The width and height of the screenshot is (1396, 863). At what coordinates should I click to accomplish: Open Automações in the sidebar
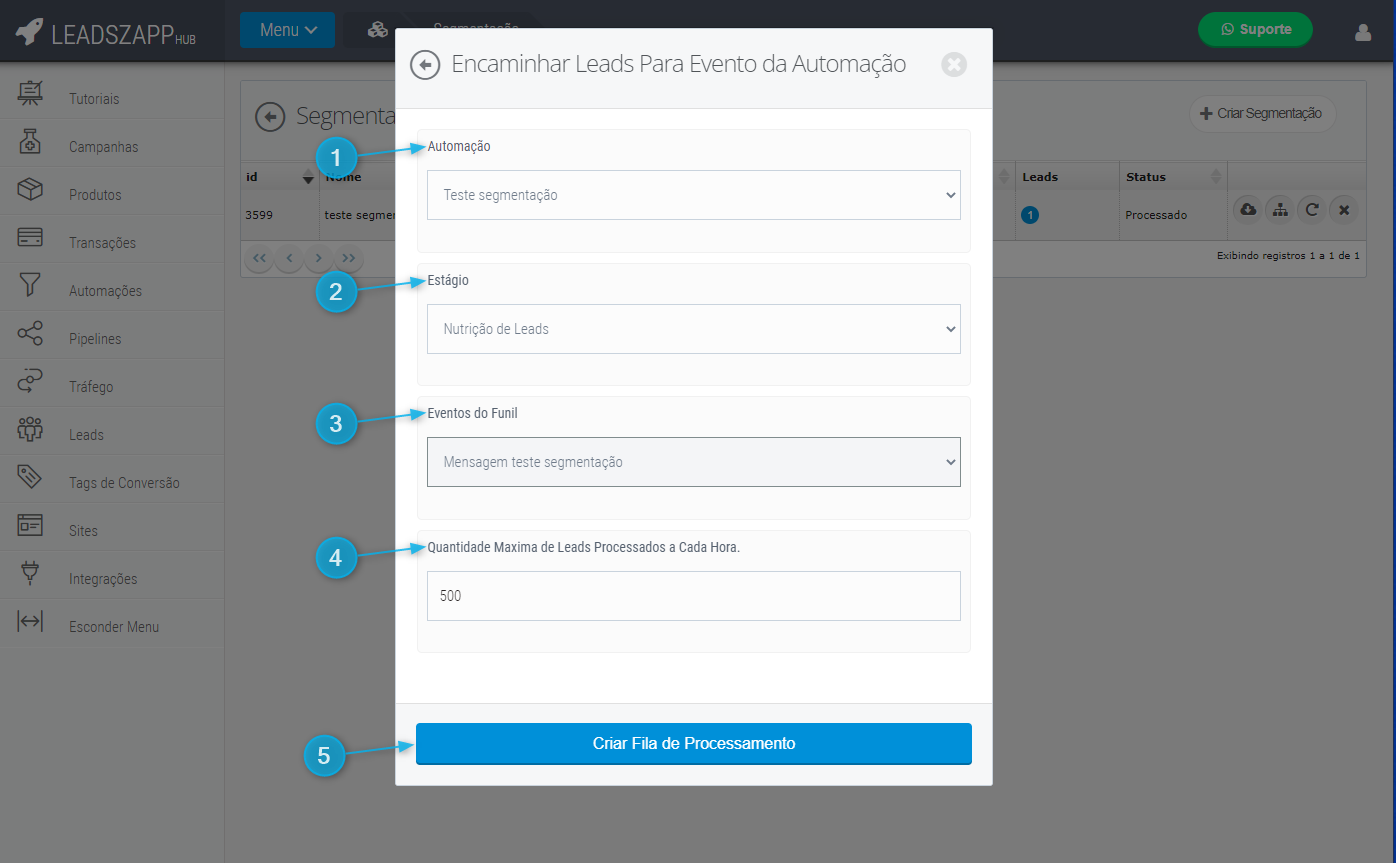[105, 291]
